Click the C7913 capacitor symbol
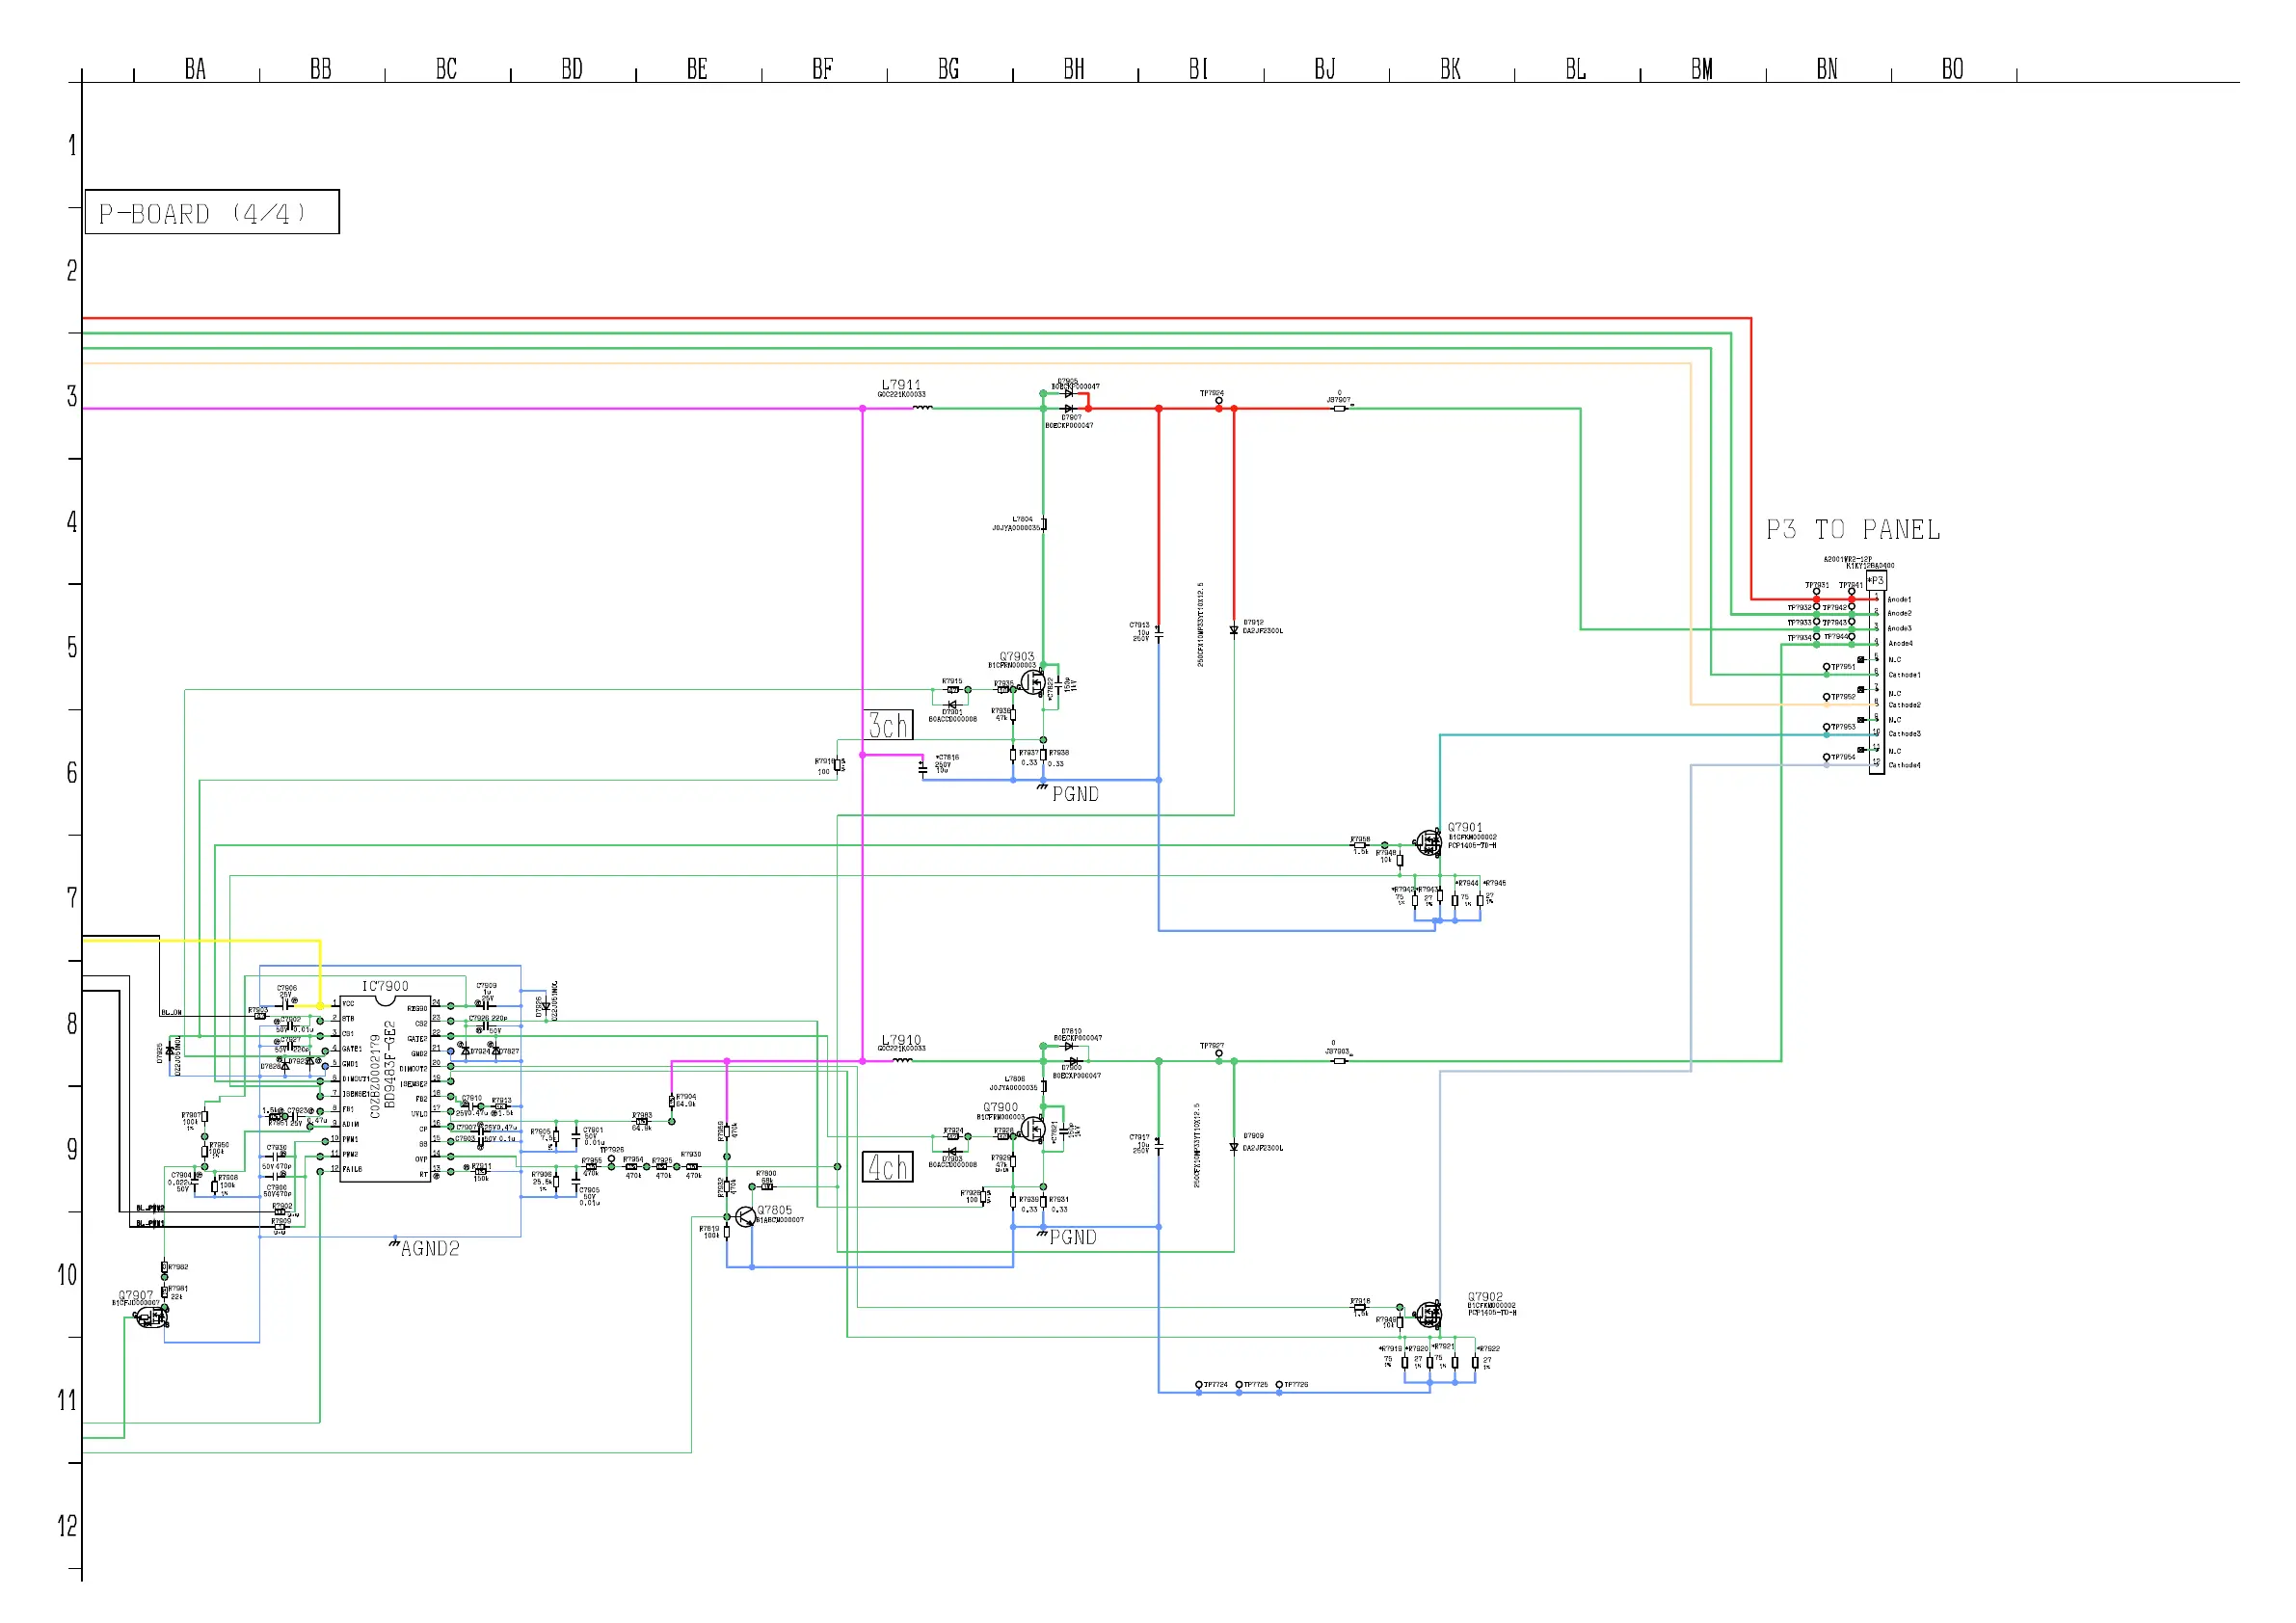This screenshot has height=1623, width=2296. pyautogui.click(x=1159, y=633)
